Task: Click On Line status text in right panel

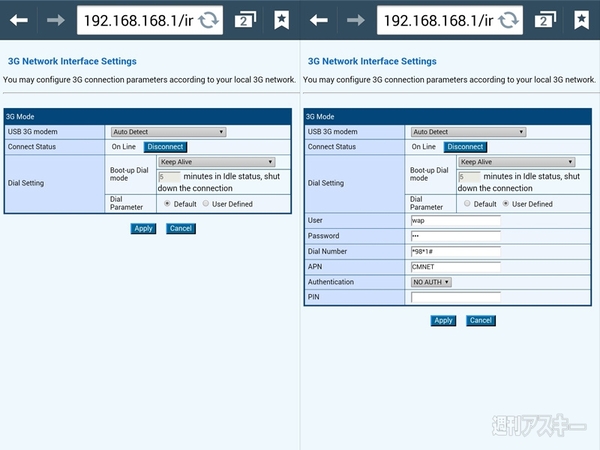Action: click(x=424, y=147)
